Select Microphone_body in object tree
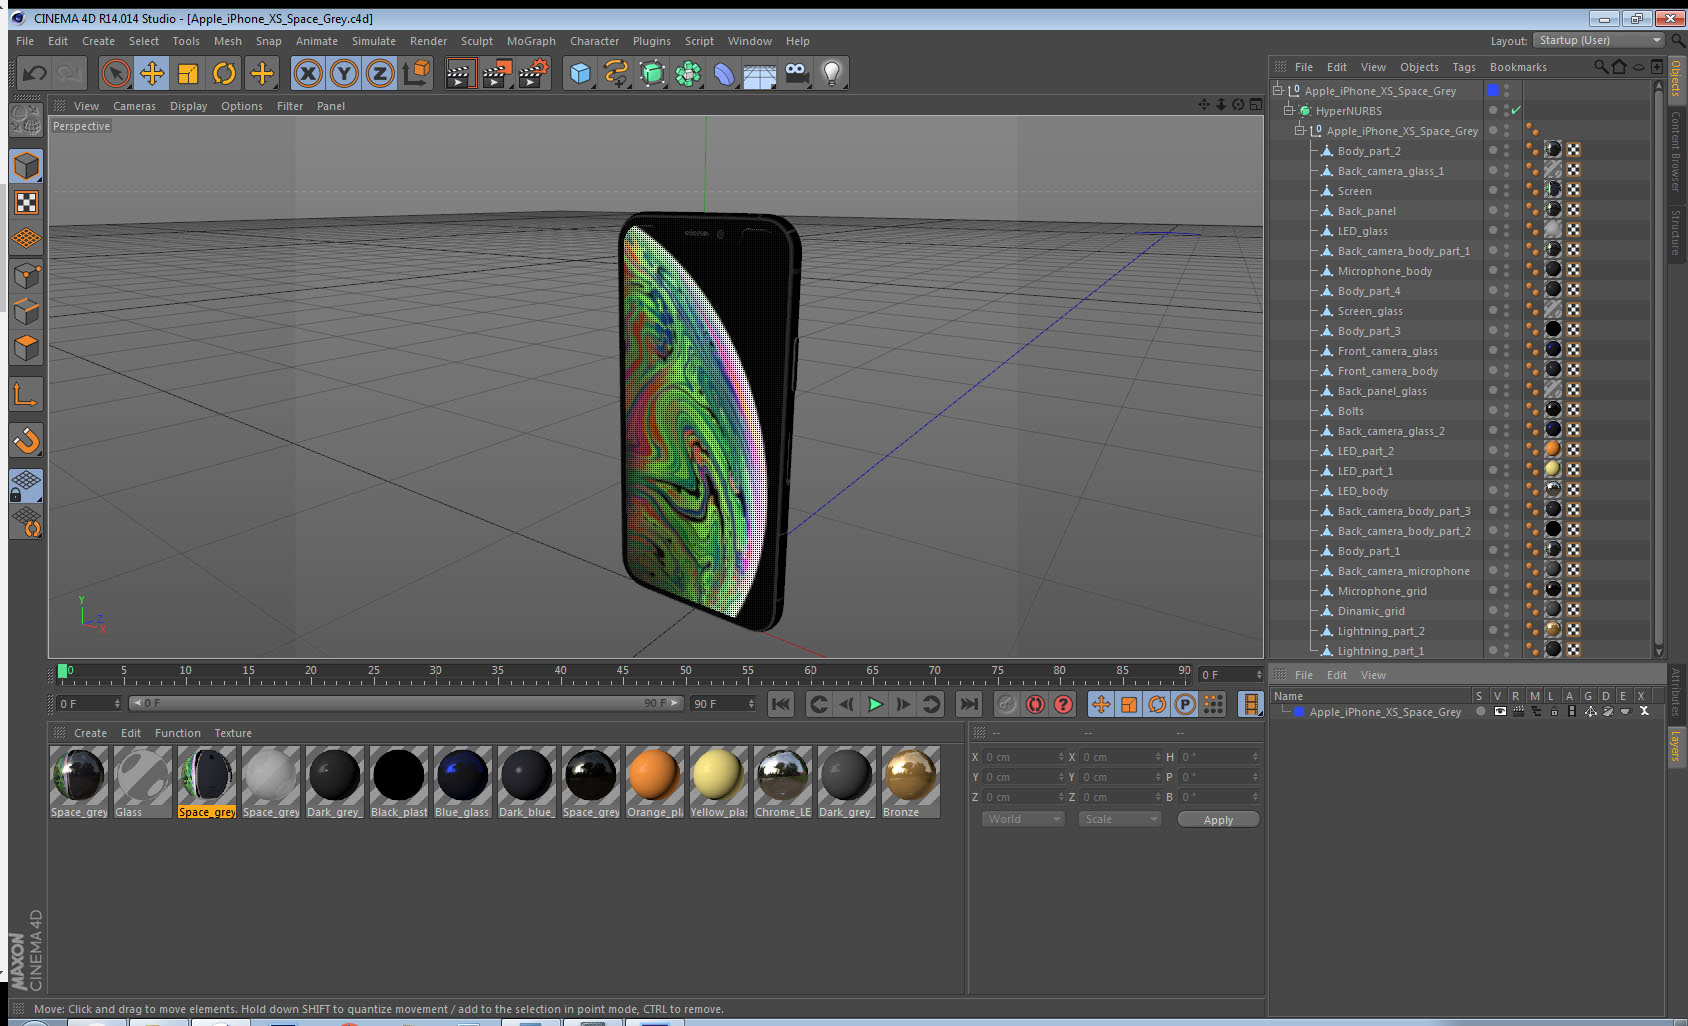Viewport: 1688px width, 1026px height. pyautogui.click(x=1384, y=271)
